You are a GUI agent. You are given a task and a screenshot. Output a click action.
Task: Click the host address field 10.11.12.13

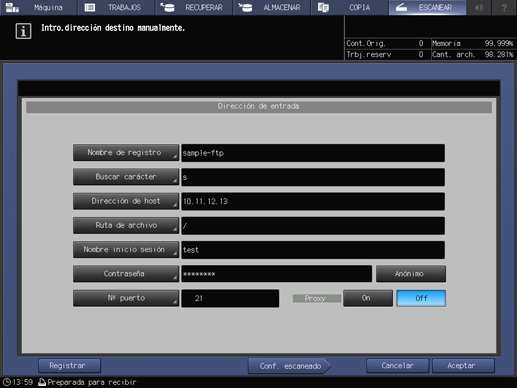point(313,201)
